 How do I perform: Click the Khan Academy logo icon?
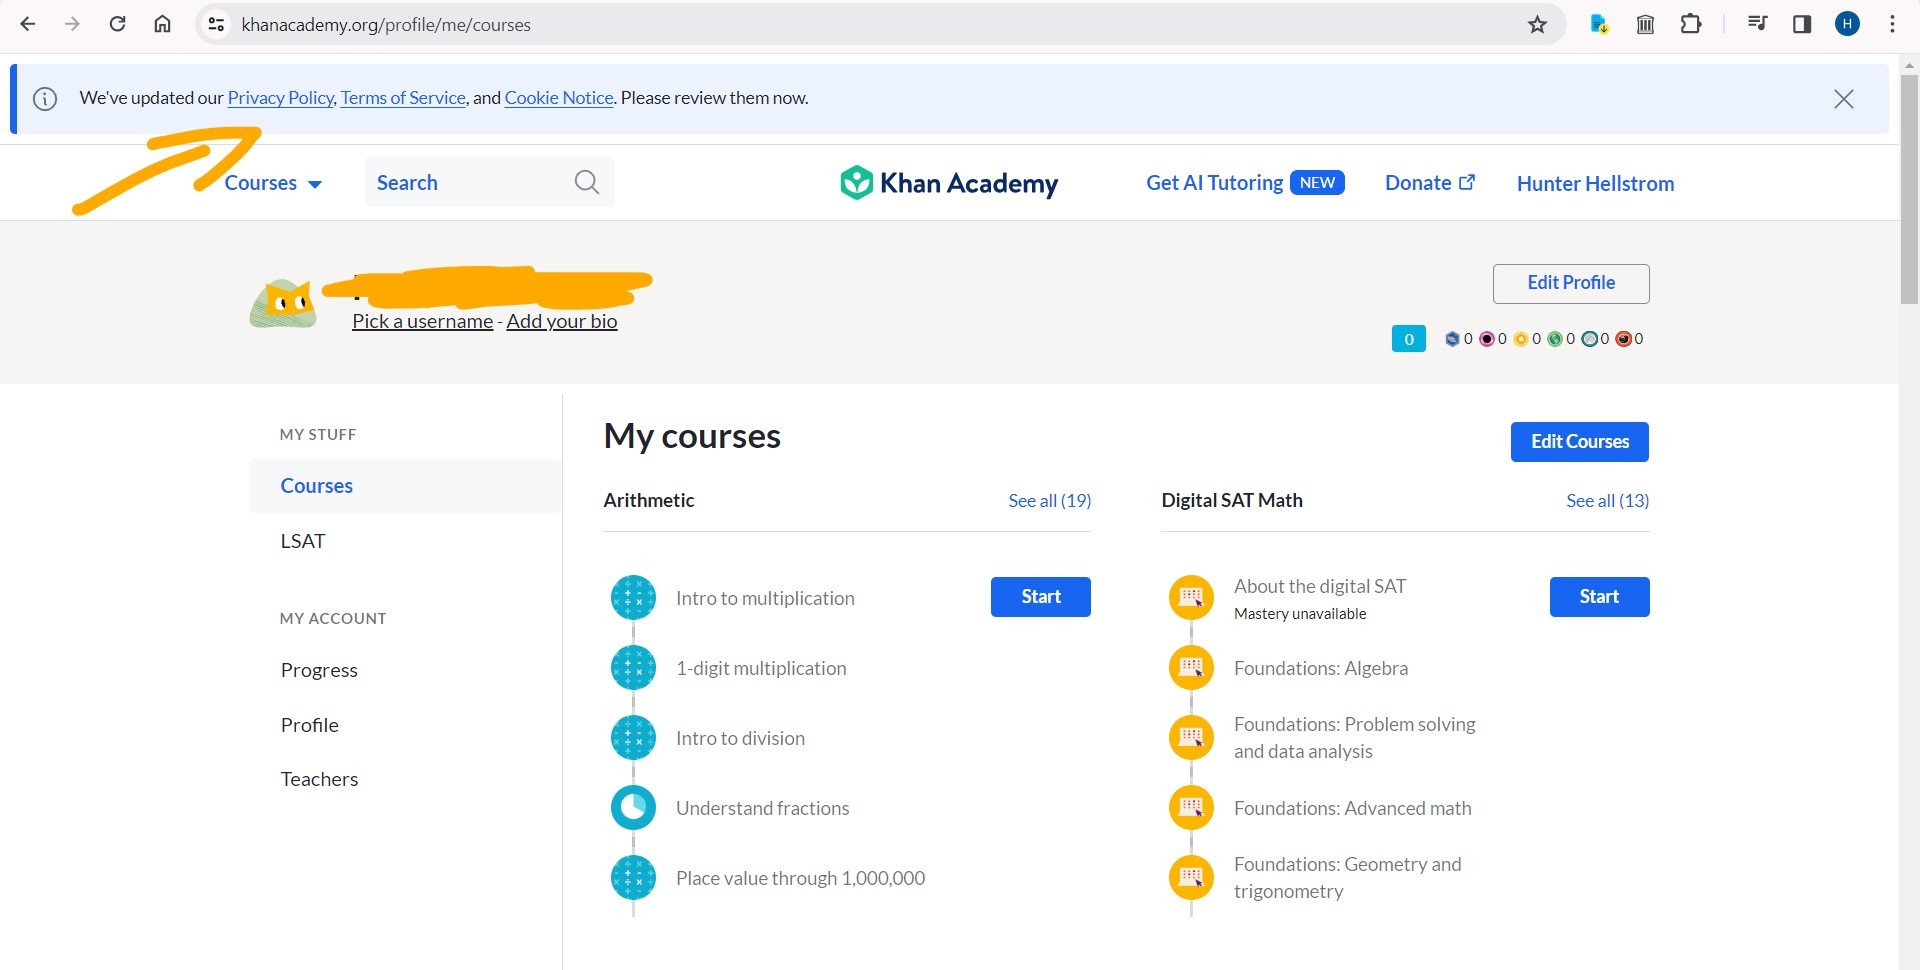[859, 182]
